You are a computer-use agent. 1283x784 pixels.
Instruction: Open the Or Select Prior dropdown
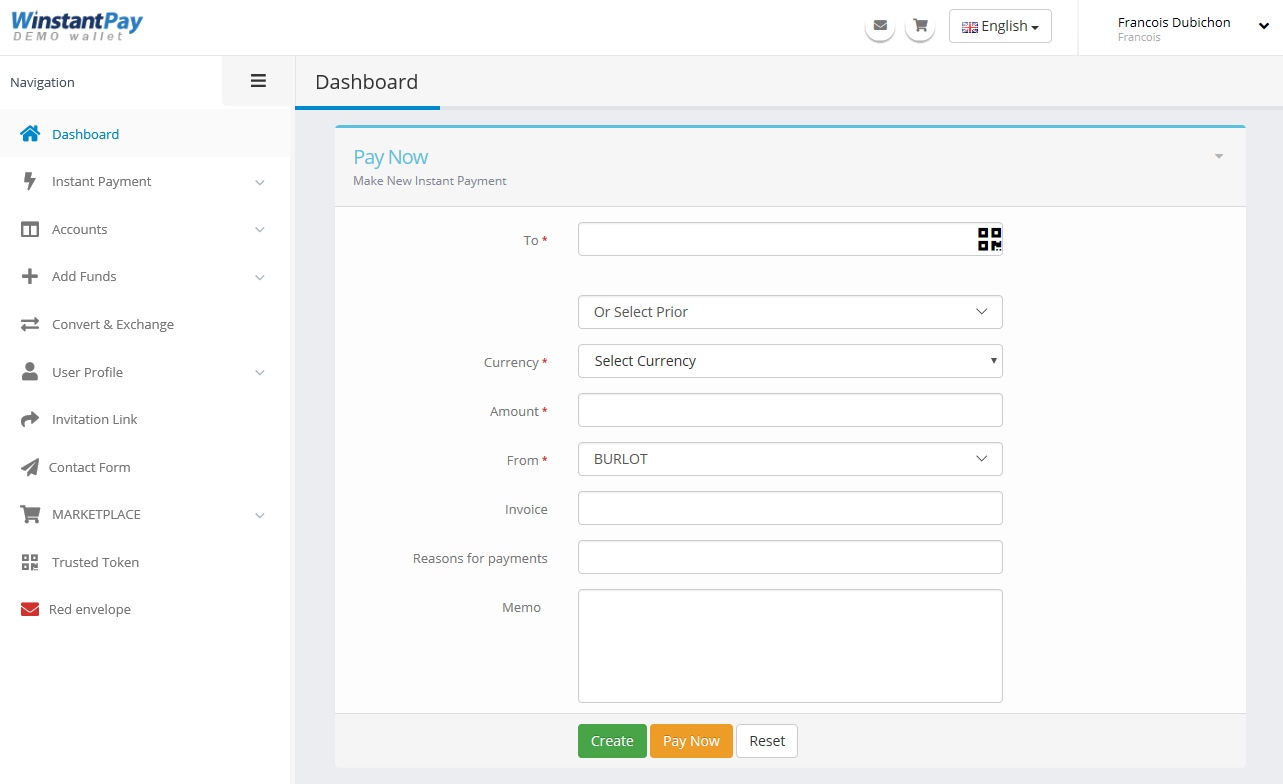tap(790, 312)
